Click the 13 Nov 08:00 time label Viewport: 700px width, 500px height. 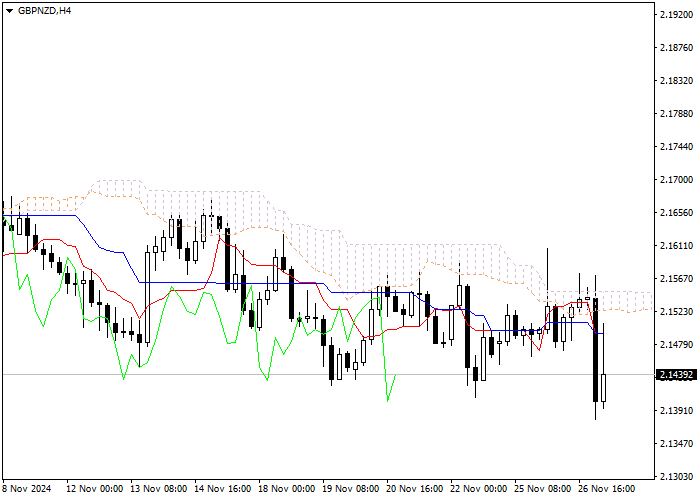click(158, 489)
